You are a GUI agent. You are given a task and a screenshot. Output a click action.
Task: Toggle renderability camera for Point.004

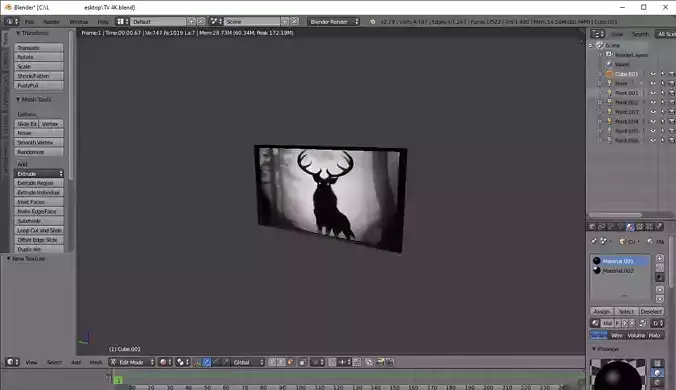pyautogui.click(x=672, y=121)
